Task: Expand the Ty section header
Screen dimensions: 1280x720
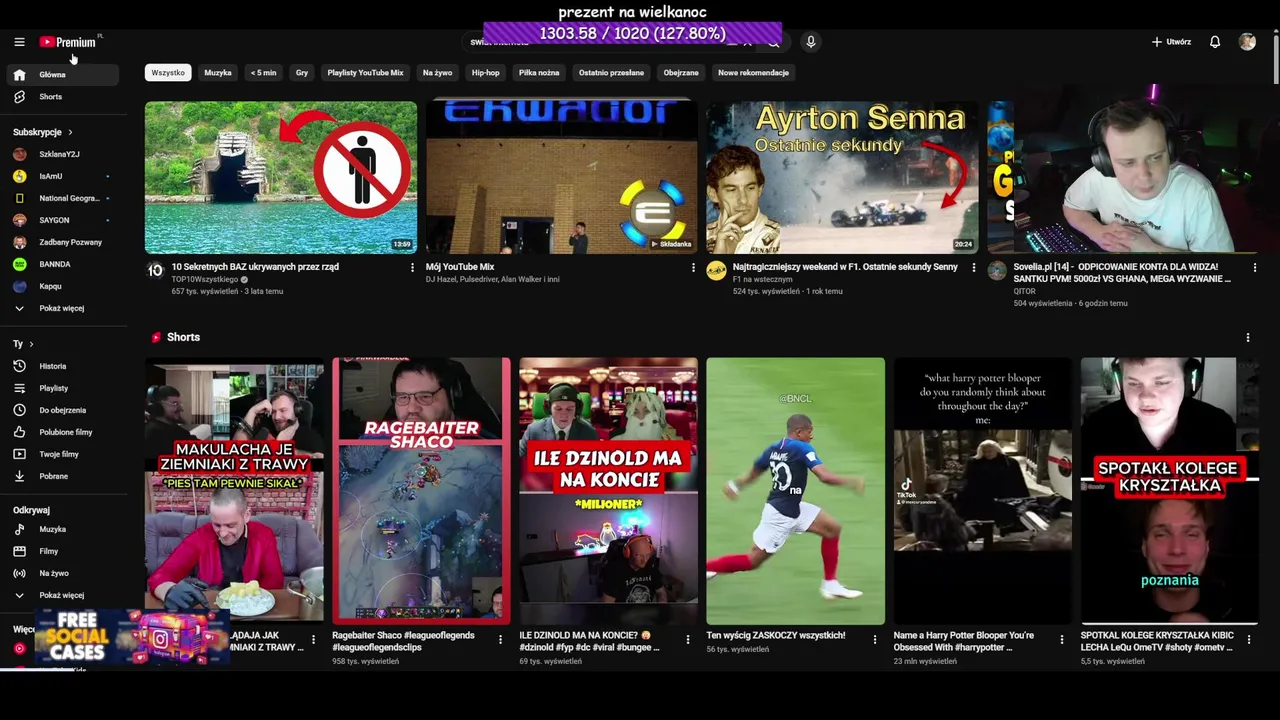Action: pyautogui.click(x=23, y=344)
